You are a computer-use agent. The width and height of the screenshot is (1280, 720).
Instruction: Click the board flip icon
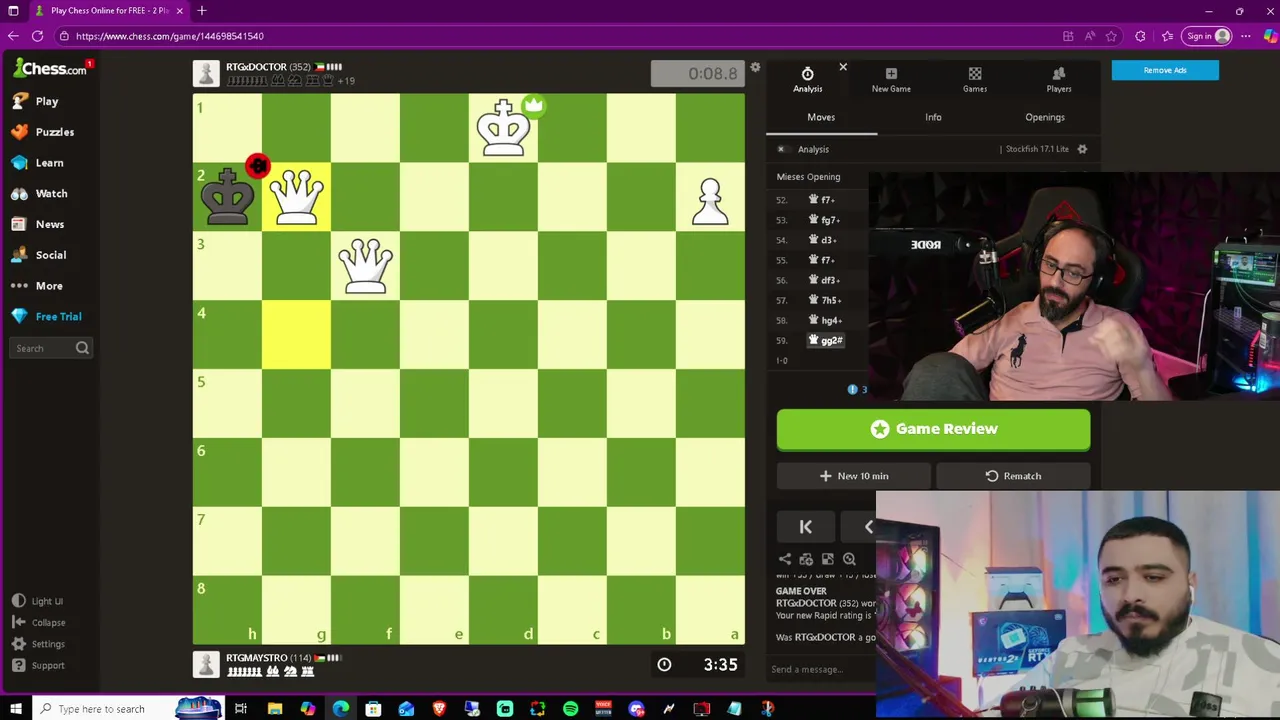coord(828,560)
